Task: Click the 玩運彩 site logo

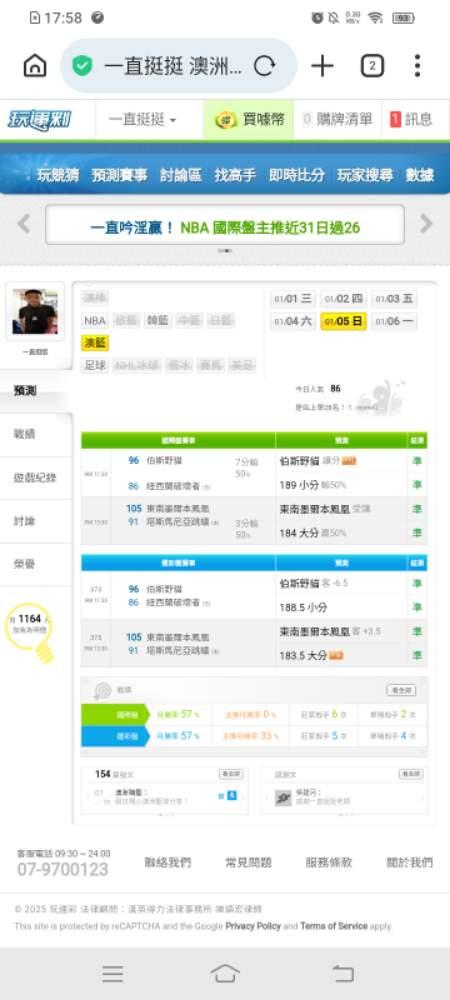Action: (x=40, y=119)
